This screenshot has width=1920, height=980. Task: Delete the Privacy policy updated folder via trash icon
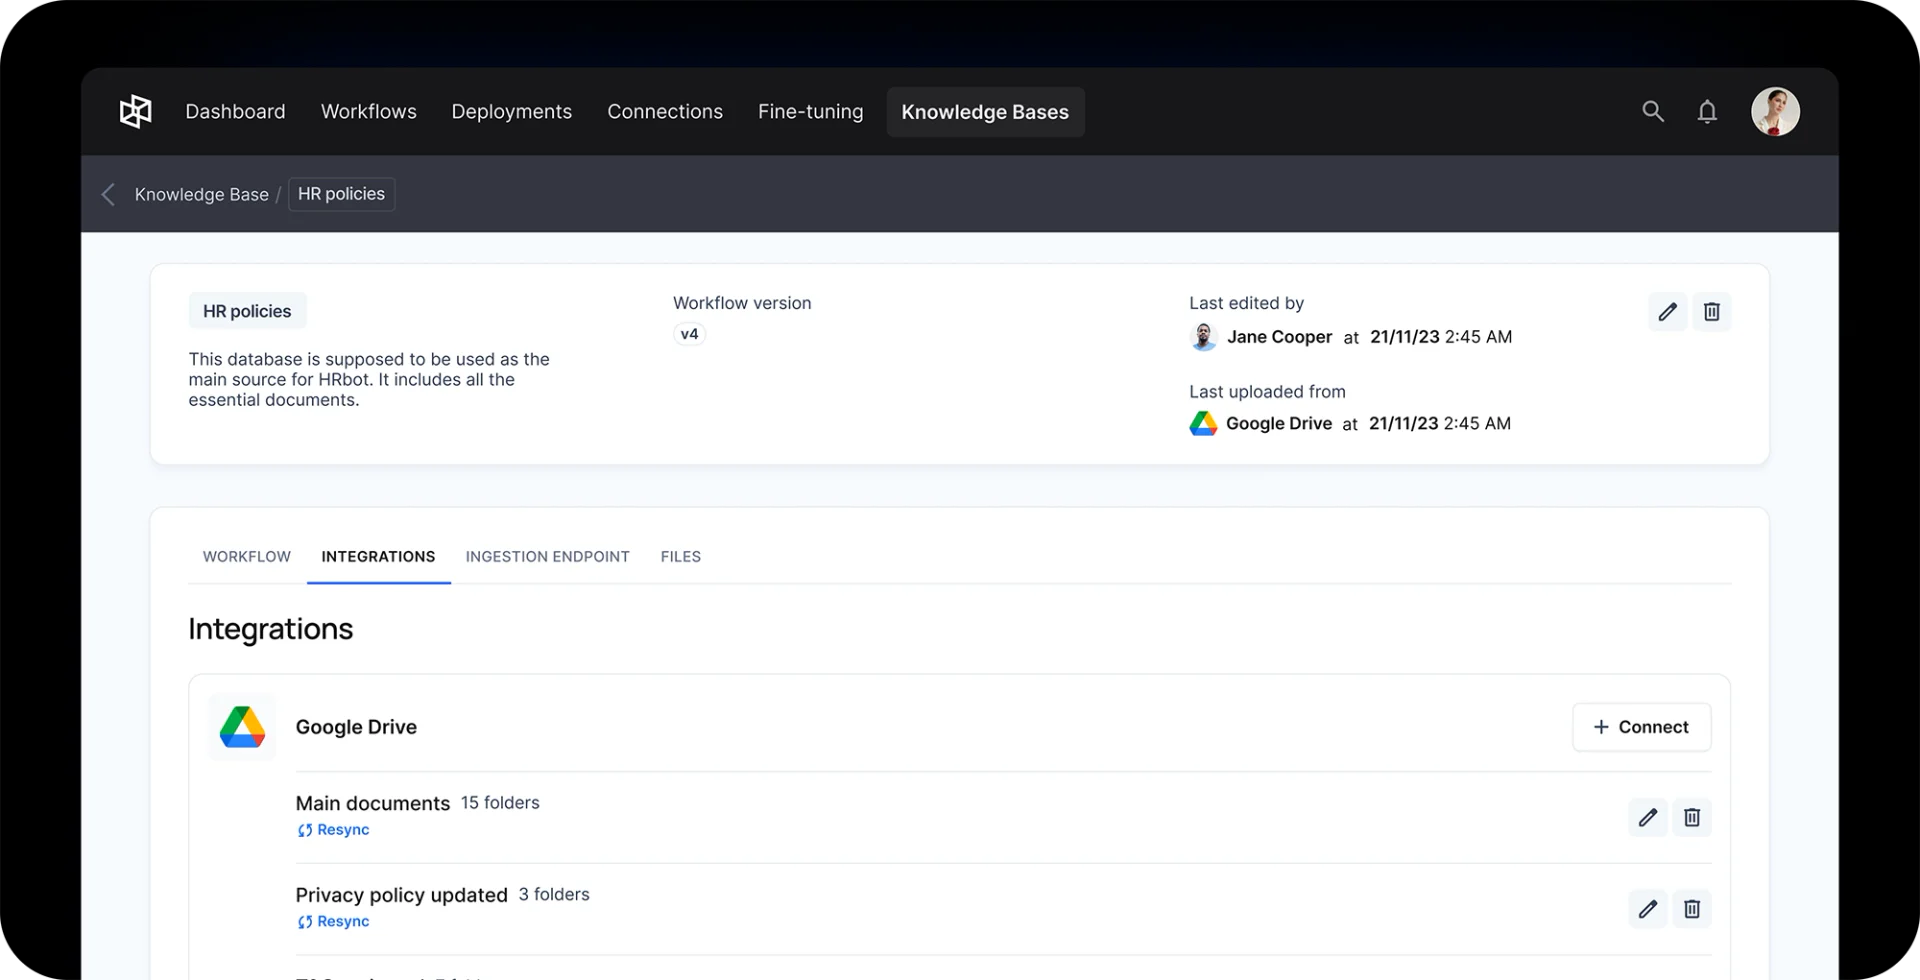pos(1691,909)
